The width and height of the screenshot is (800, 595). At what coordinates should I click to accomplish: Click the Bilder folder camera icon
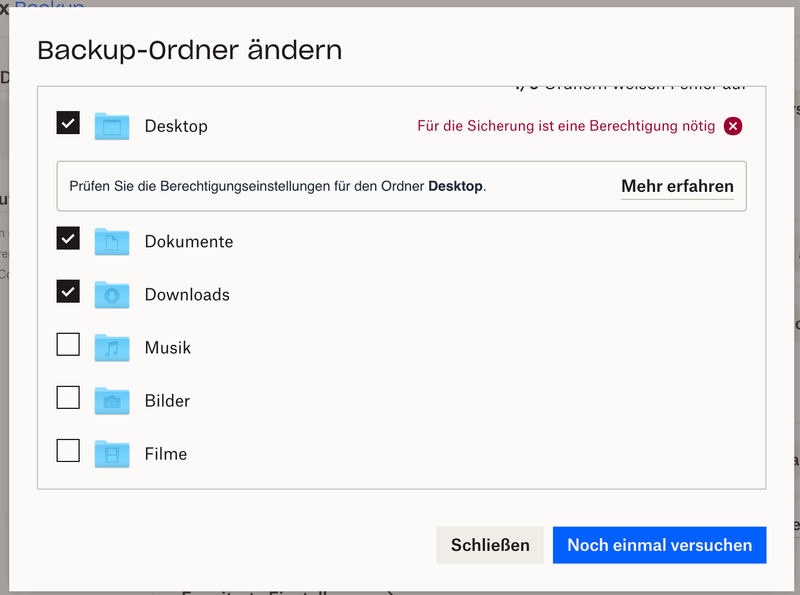click(x=111, y=400)
